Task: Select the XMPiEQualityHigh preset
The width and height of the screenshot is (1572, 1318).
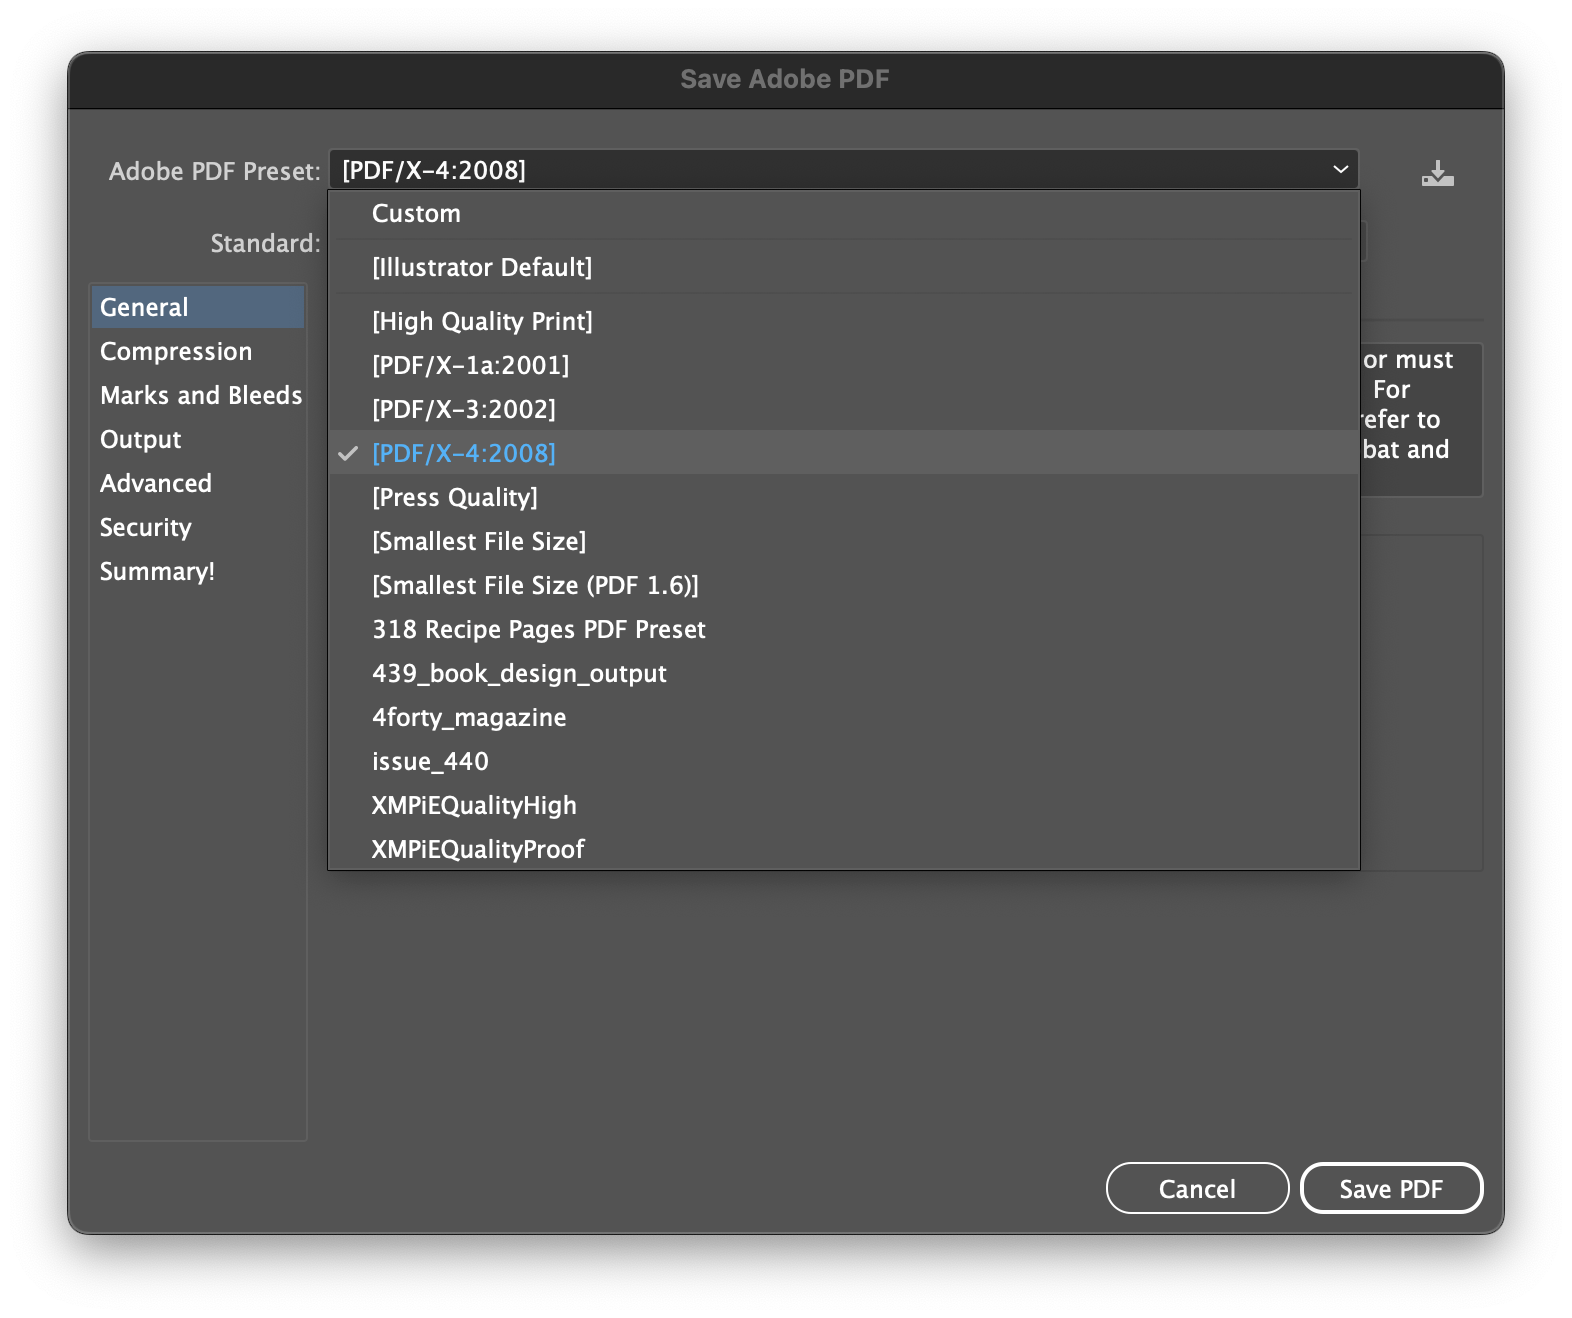Action: tap(844, 806)
